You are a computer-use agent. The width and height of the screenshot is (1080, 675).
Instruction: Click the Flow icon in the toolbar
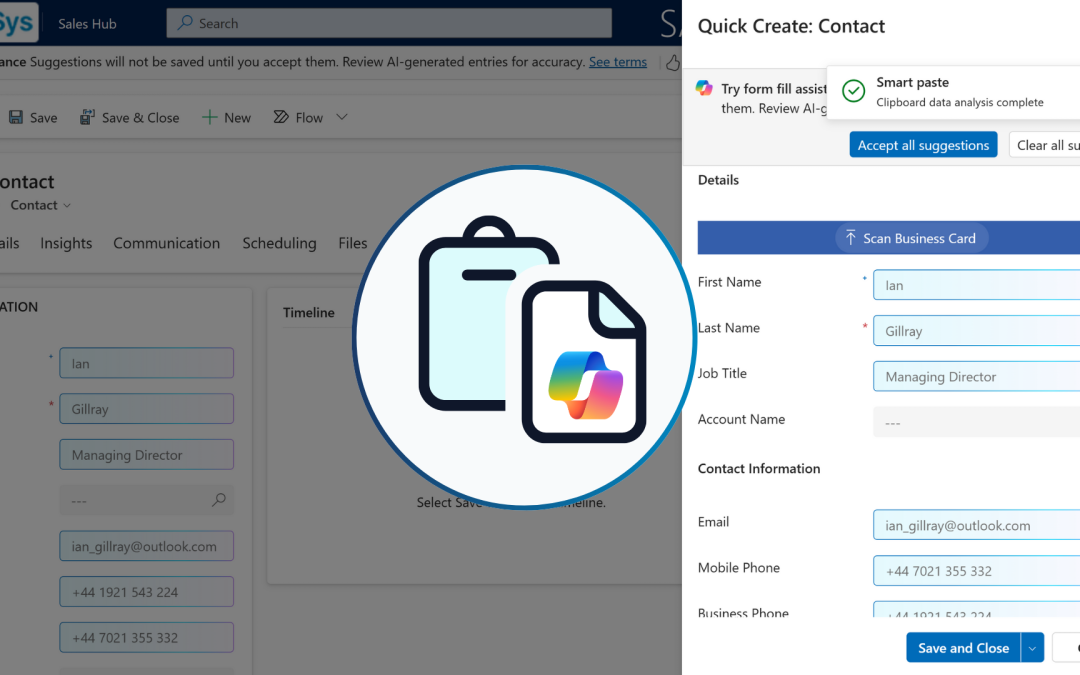point(280,117)
